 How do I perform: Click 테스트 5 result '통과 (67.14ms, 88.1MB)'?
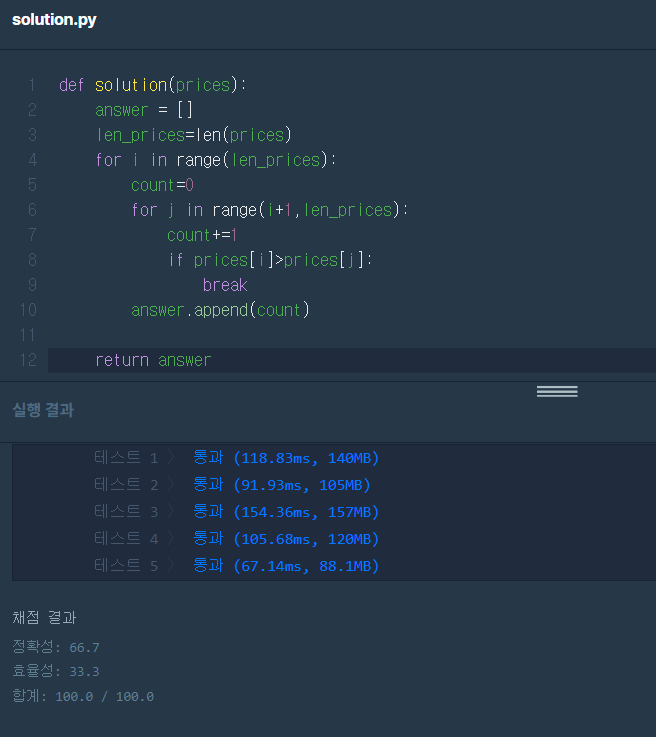click(286, 565)
